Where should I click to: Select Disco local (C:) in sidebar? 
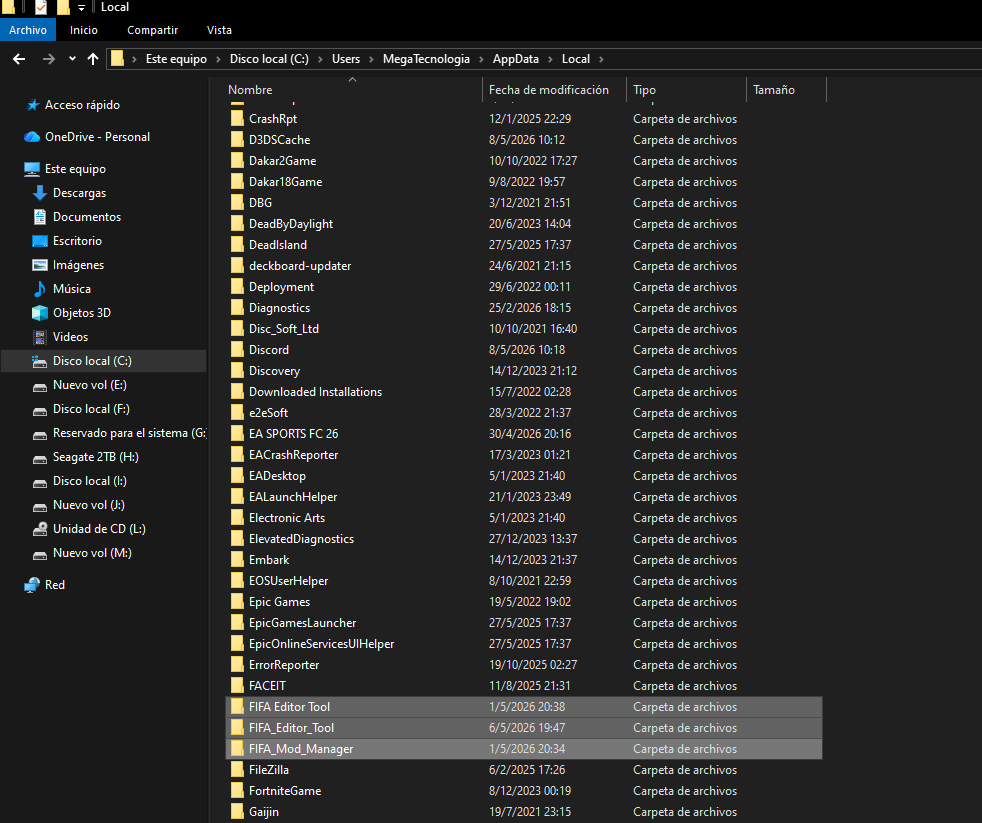tap(92, 361)
